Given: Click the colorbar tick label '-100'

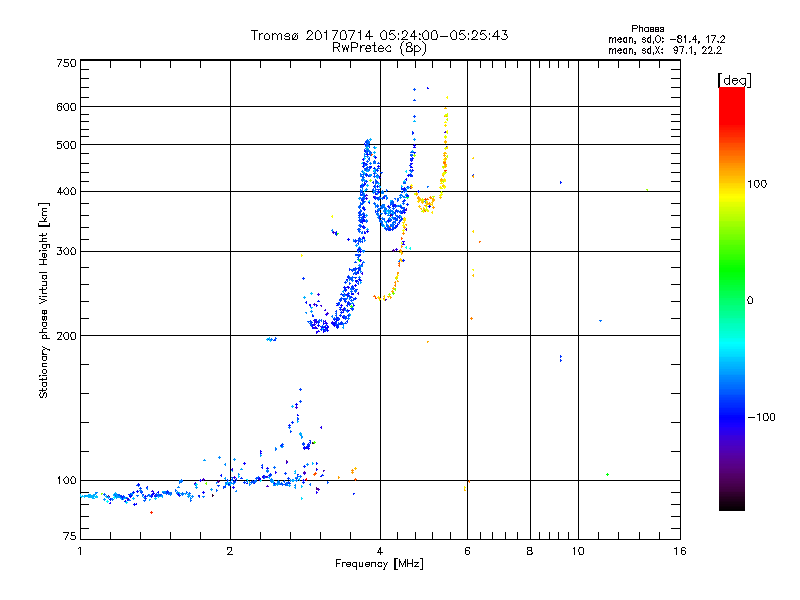Looking at the screenshot, I should 761,417.
